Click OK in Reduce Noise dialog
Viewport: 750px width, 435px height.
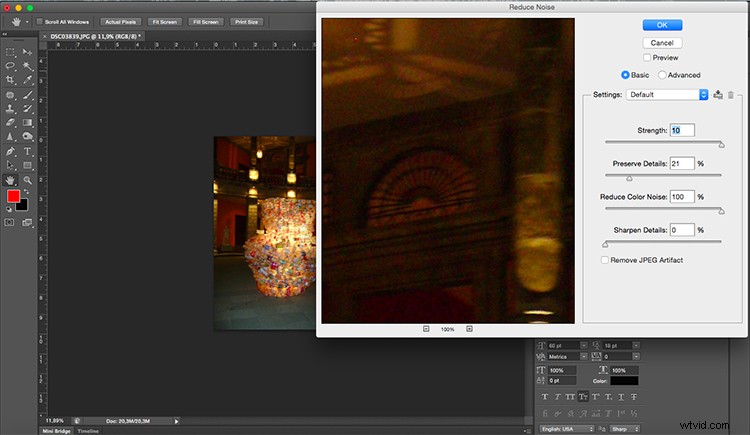(x=662, y=25)
